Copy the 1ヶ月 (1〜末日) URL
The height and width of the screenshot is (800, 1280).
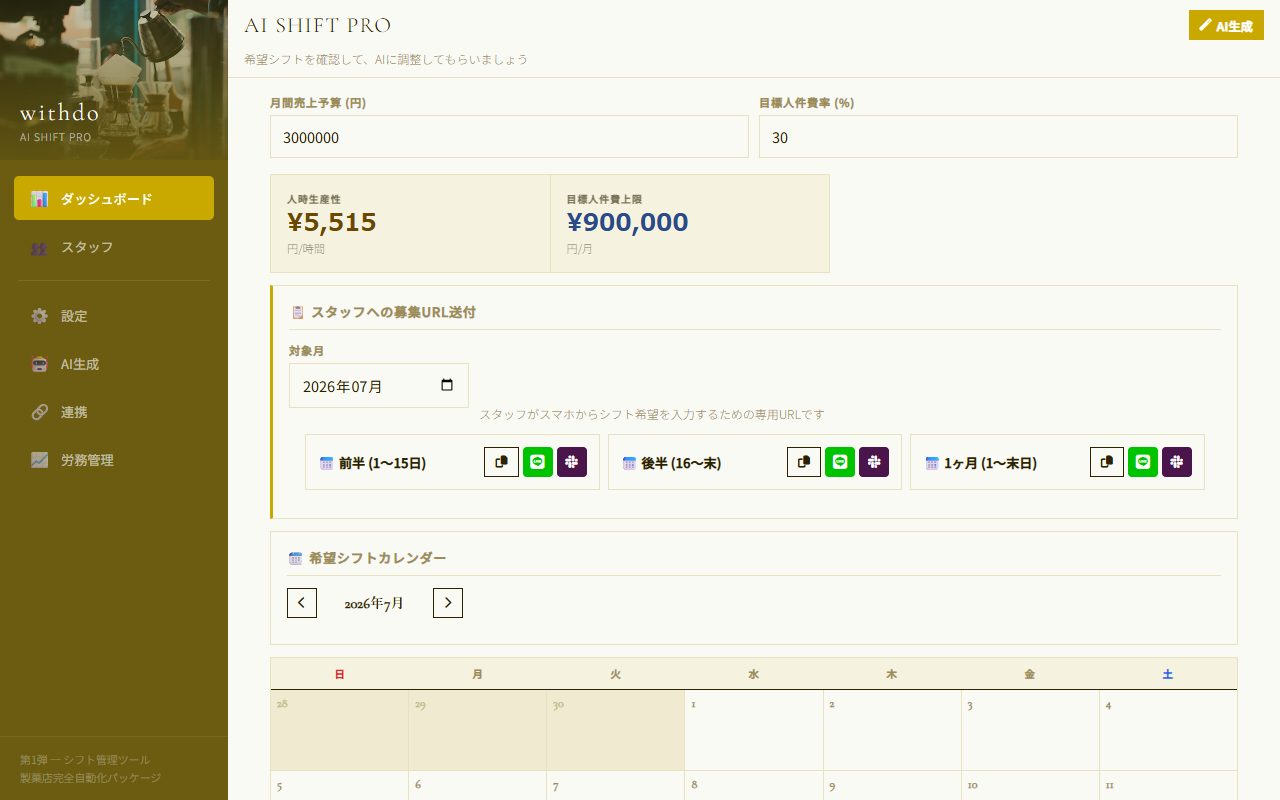click(x=1107, y=462)
